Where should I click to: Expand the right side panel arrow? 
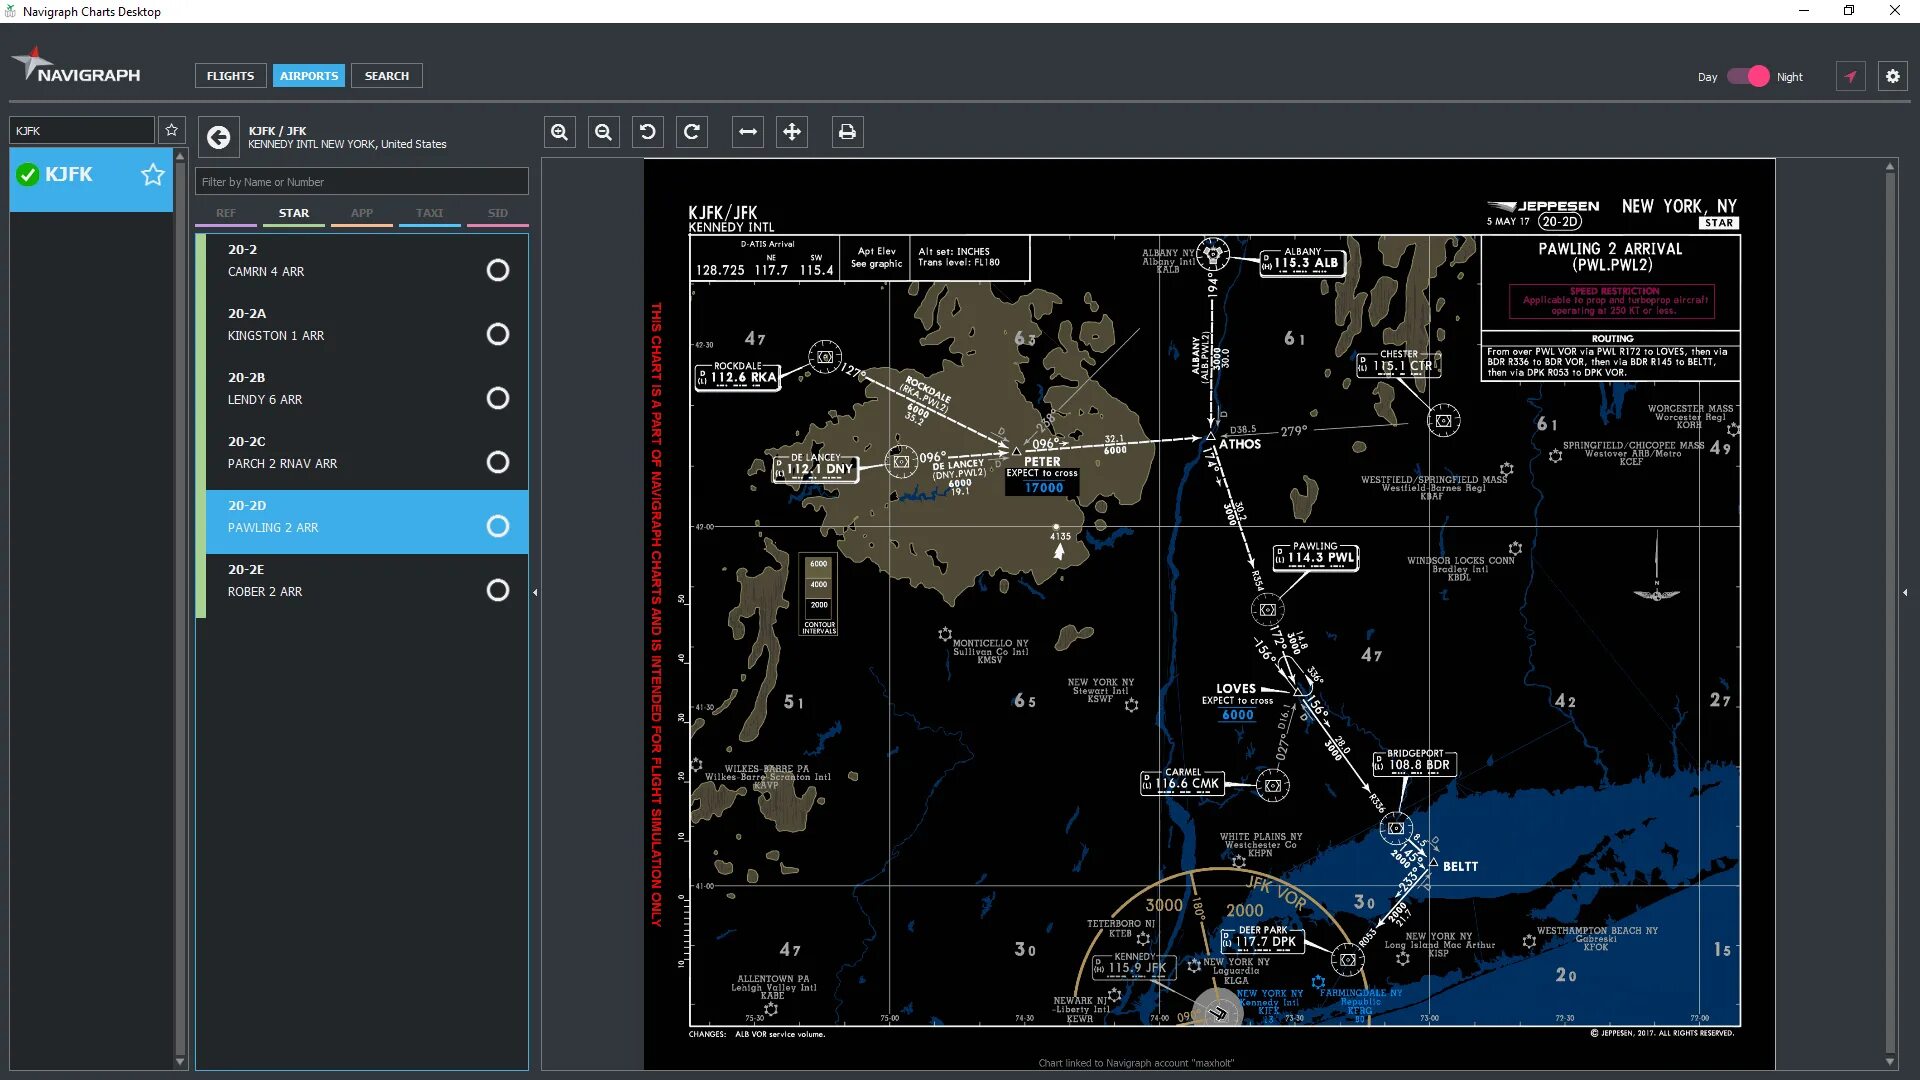1905,593
